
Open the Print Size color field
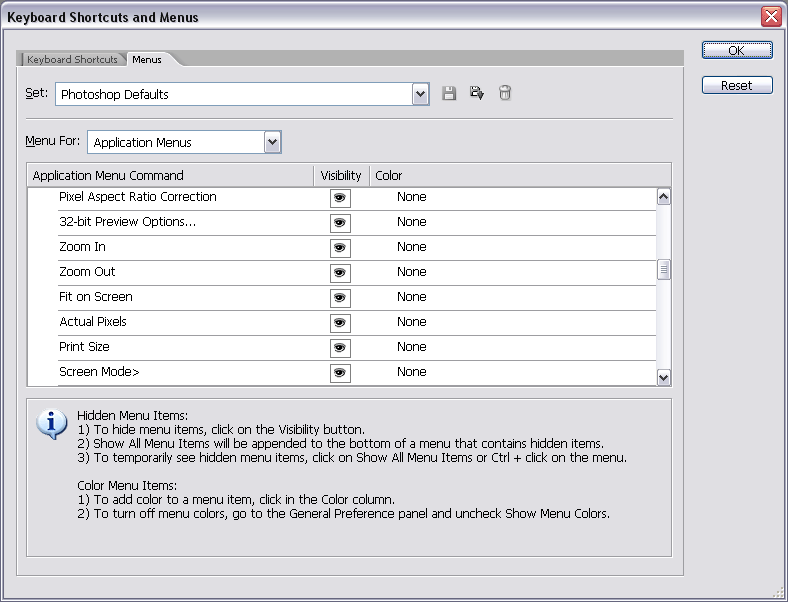pyautogui.click(x=411, y=347)
